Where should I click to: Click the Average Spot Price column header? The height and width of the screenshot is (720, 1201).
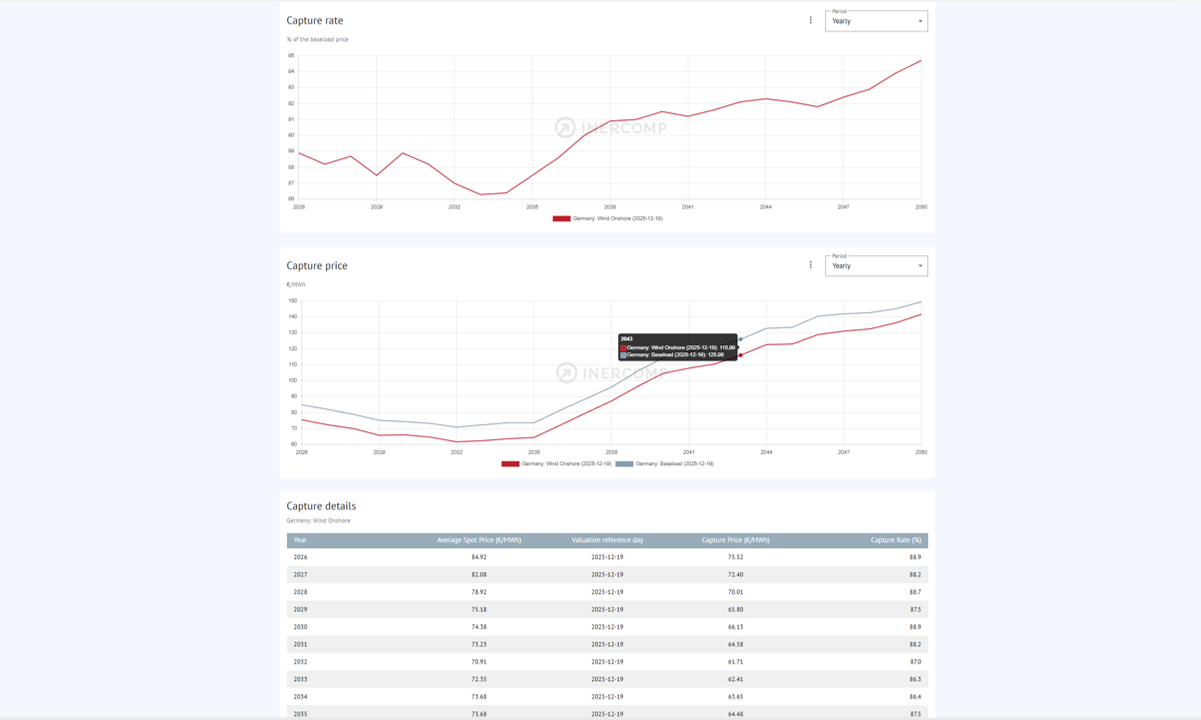click(x=478, y=540)
